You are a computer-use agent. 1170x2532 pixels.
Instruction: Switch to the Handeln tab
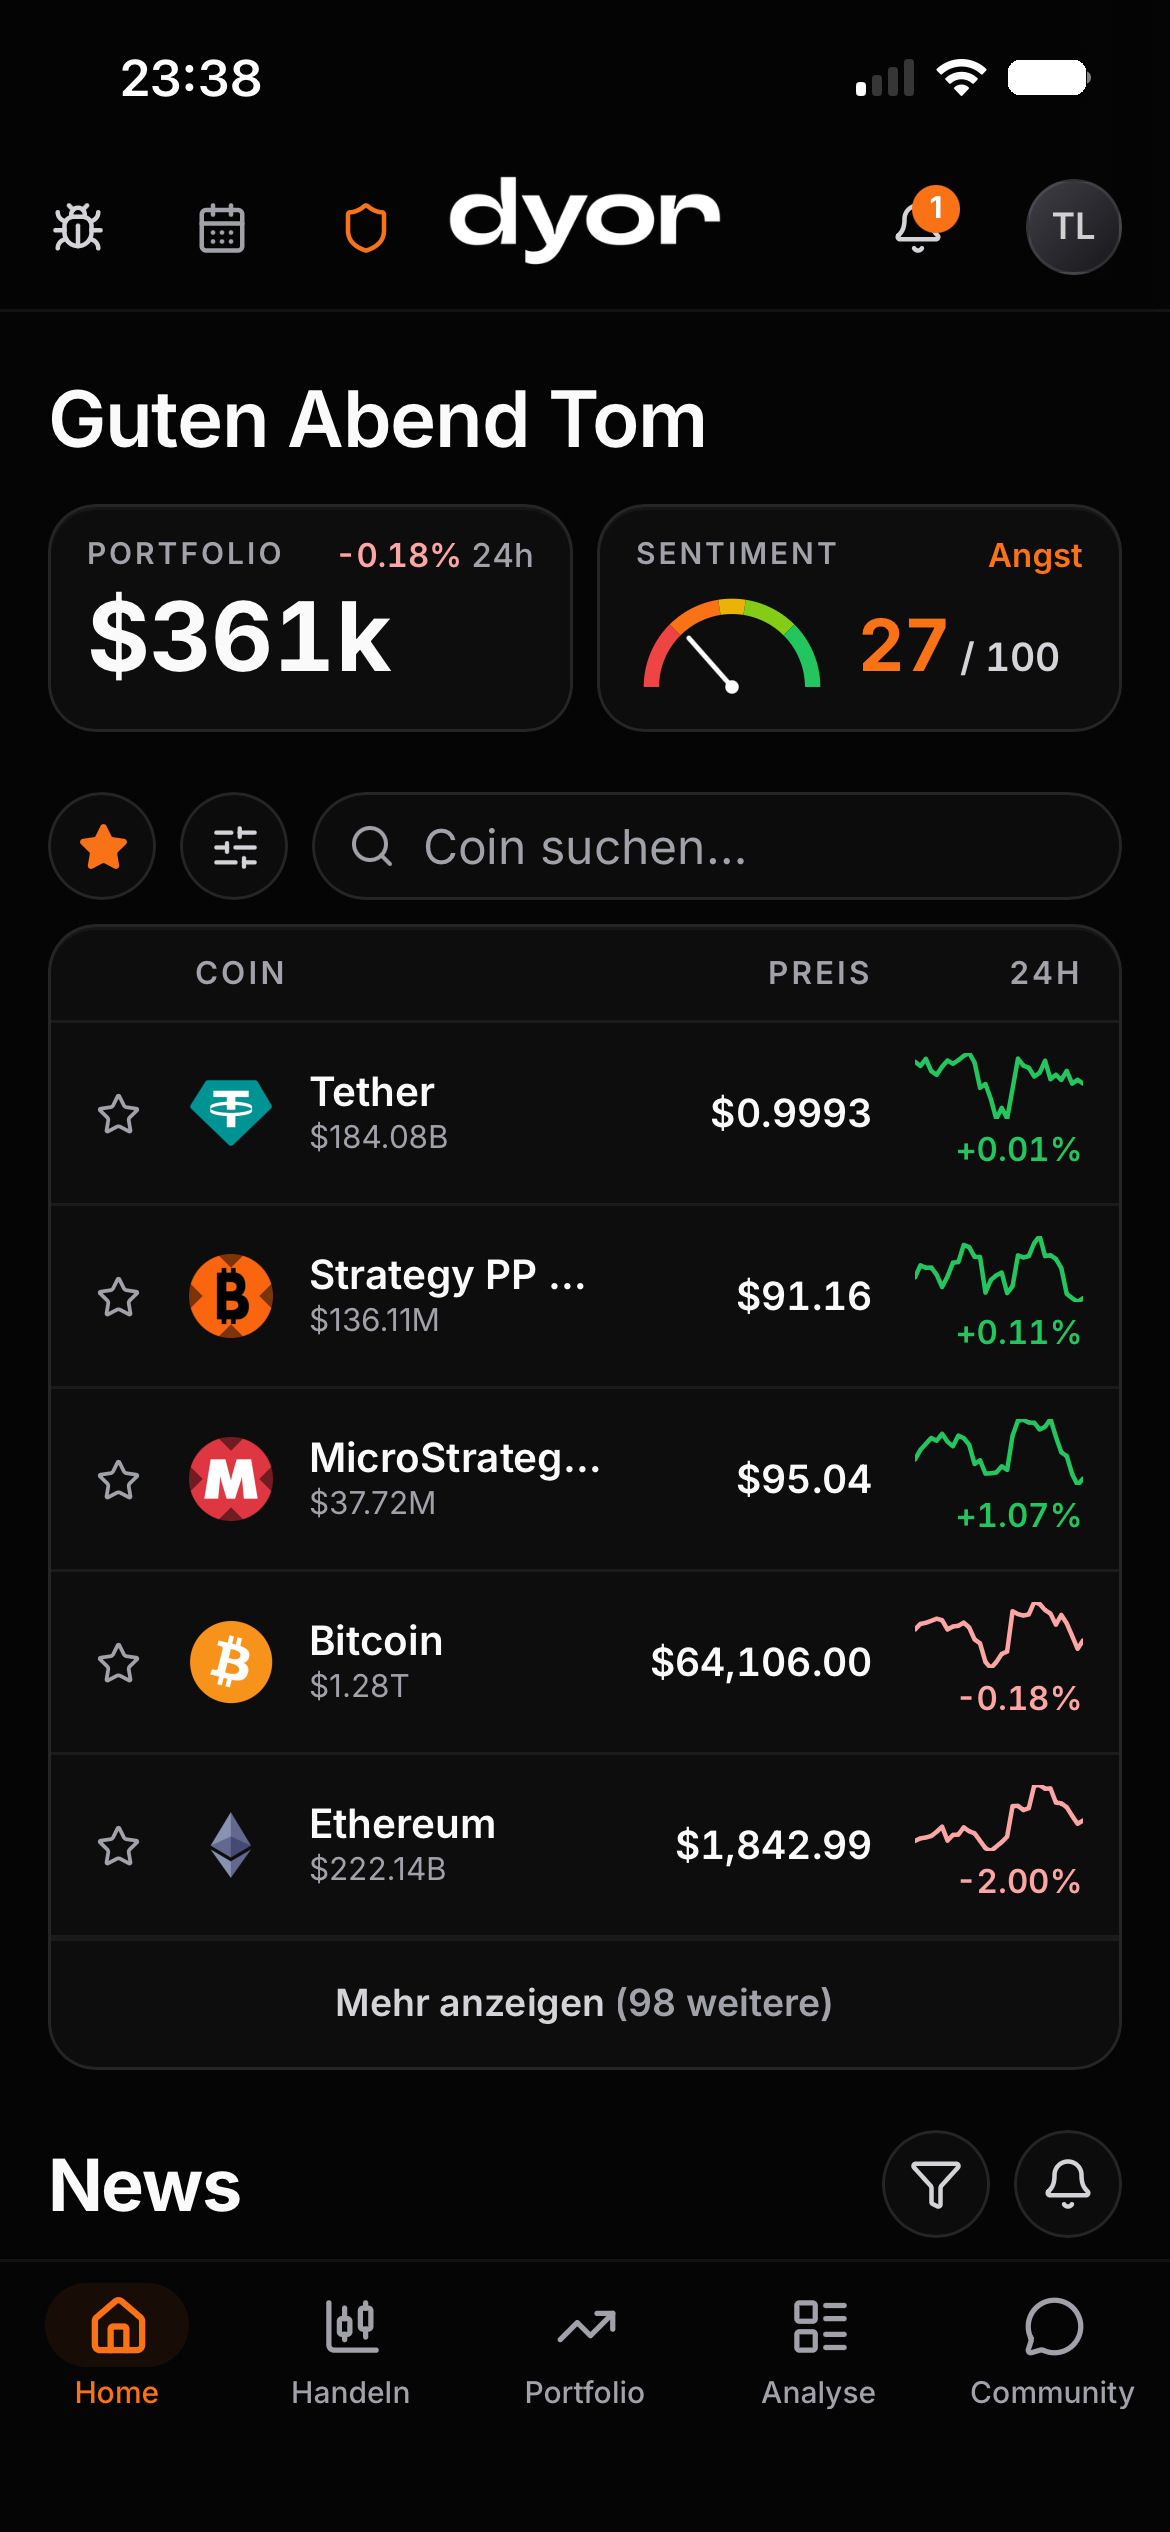click(x=351, y=2352)
